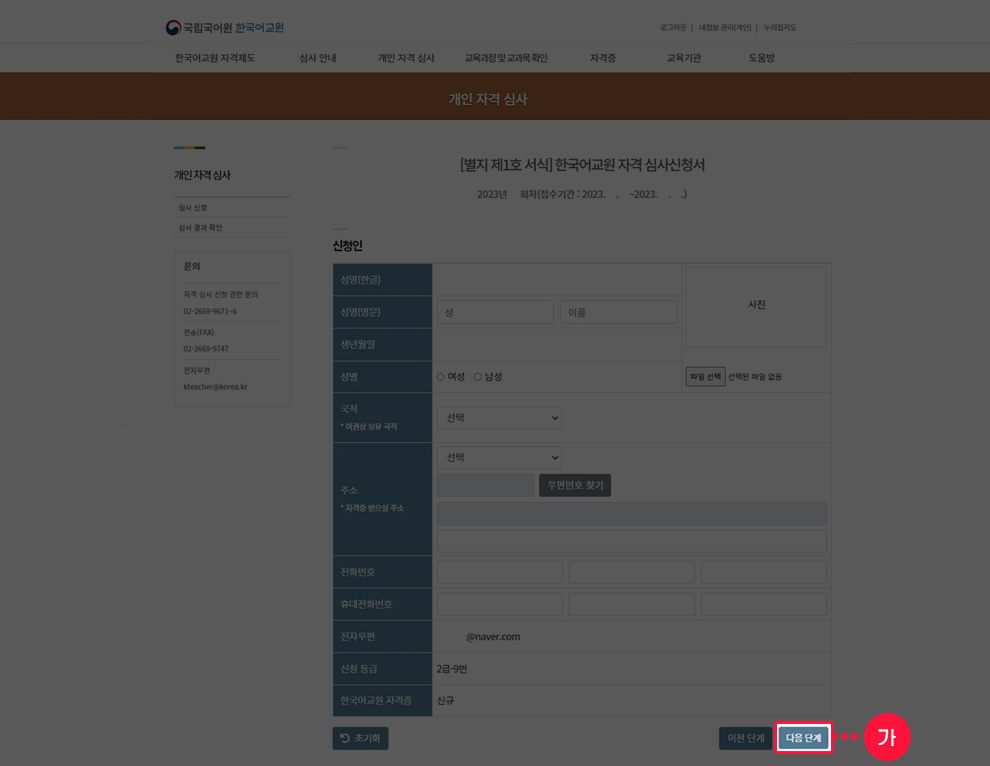Open the 주소 선택 dropdown

pyautogui.click(x=498, y=457)
